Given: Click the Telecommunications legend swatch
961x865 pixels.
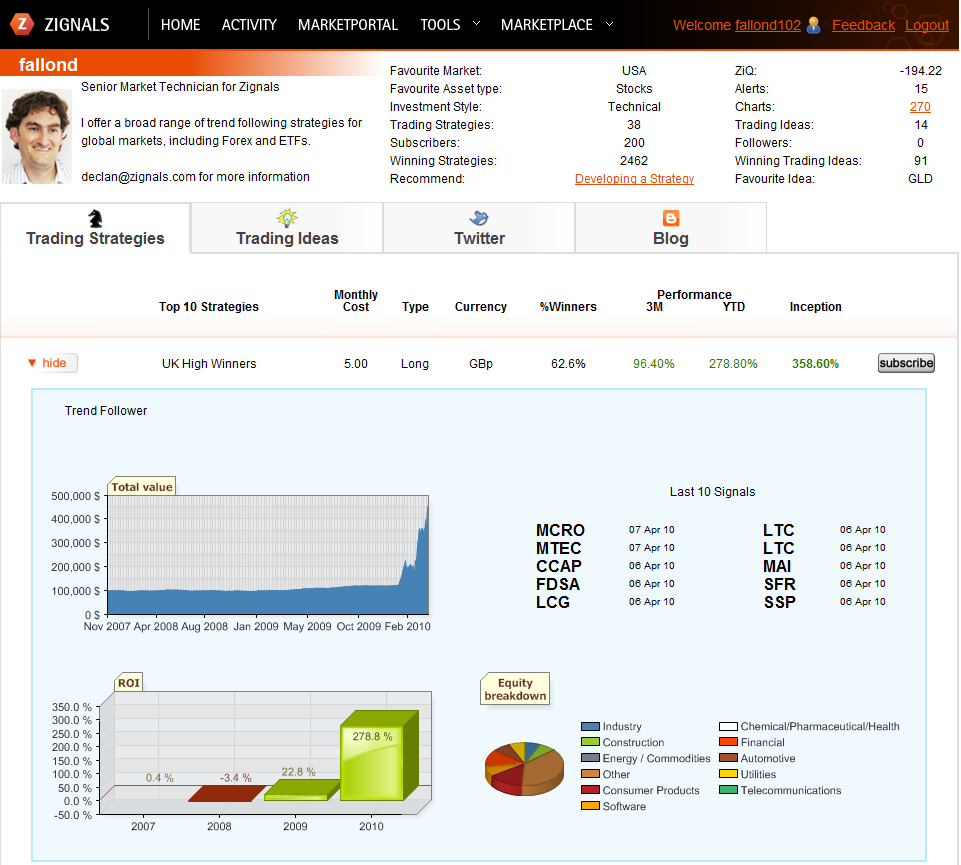Looking at the screenshot, I should pyautogui.click(x=728, y=790).
